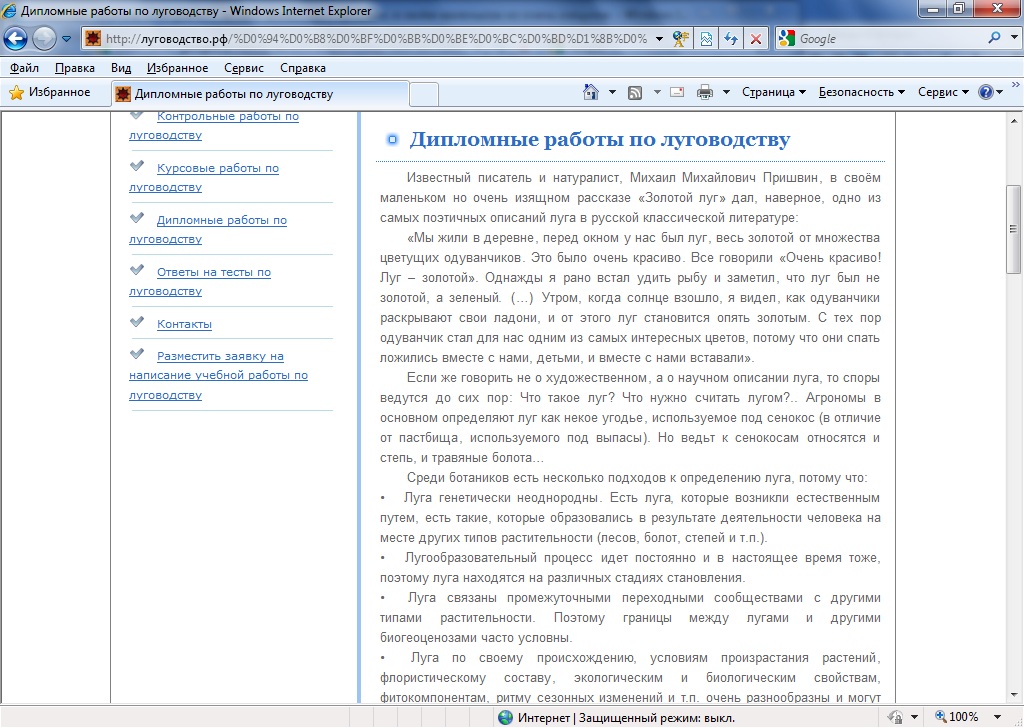Click the scrollbar up arrow
The image size is (1024, 728).
[x=1014, y=121]
